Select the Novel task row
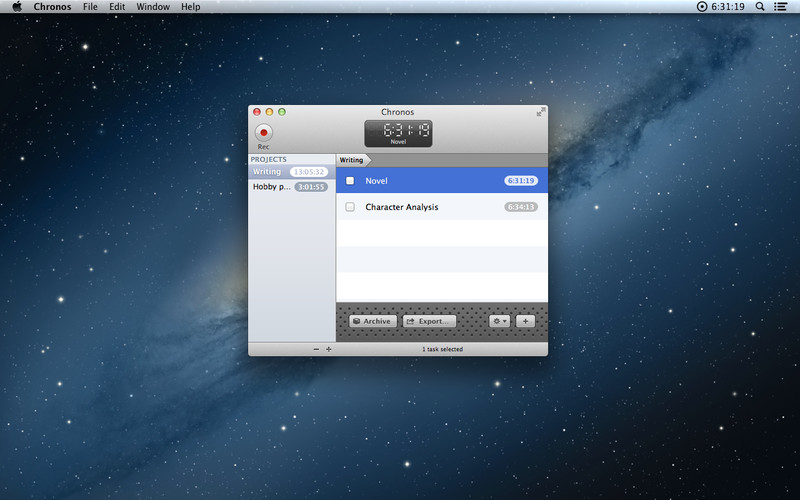 442,181
